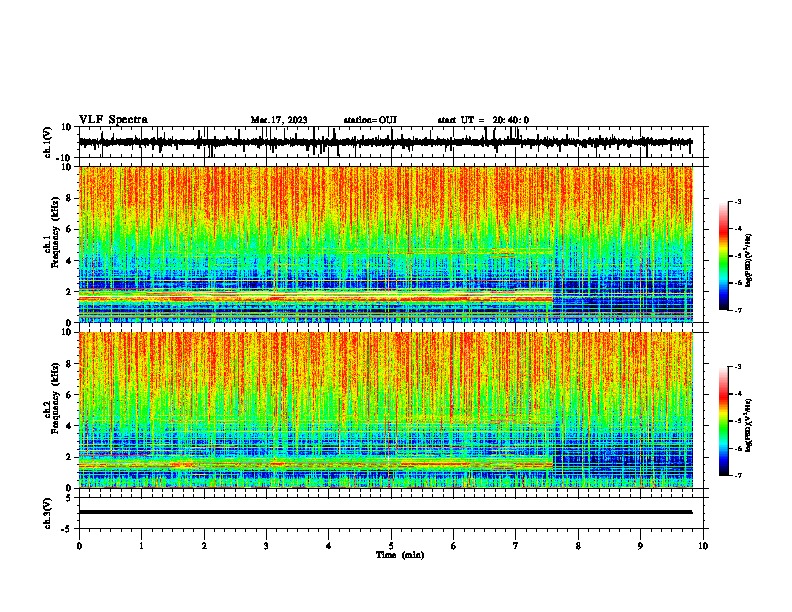Click the "ch.3(V)" axis label
Viewport: 792px width, 612px height.
click(48, 513)
